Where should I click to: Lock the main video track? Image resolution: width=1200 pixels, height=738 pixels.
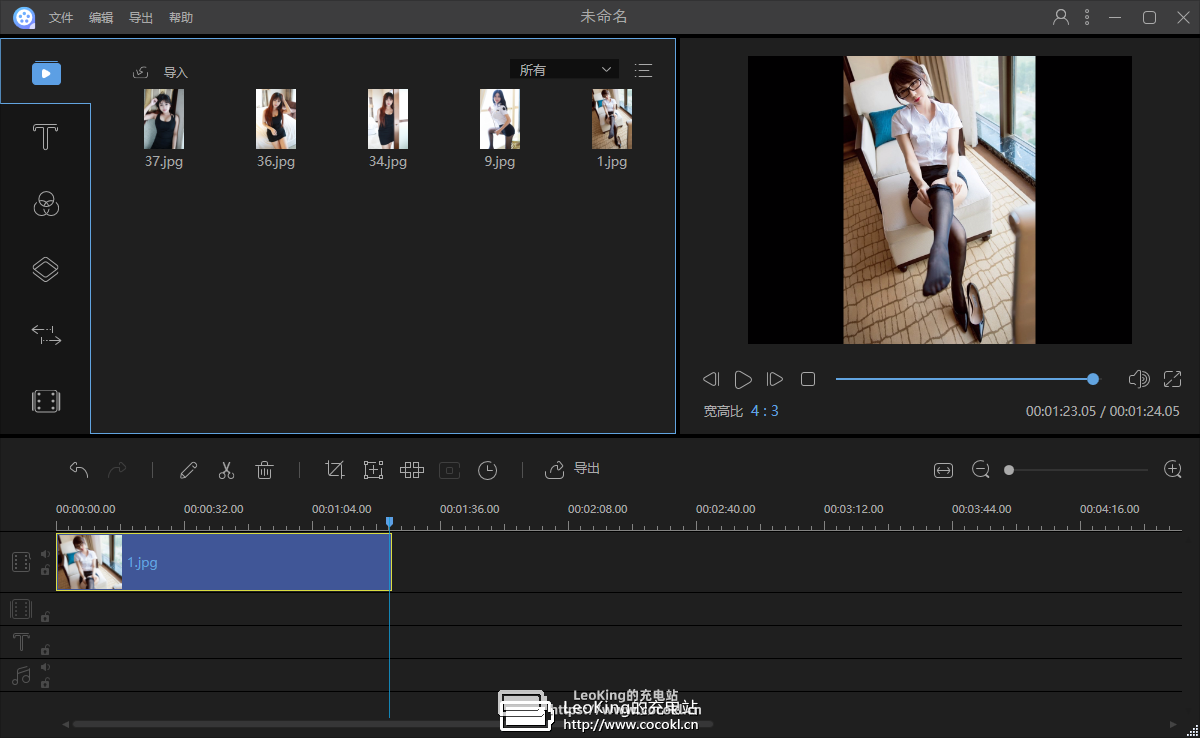[x=45, y=570]
